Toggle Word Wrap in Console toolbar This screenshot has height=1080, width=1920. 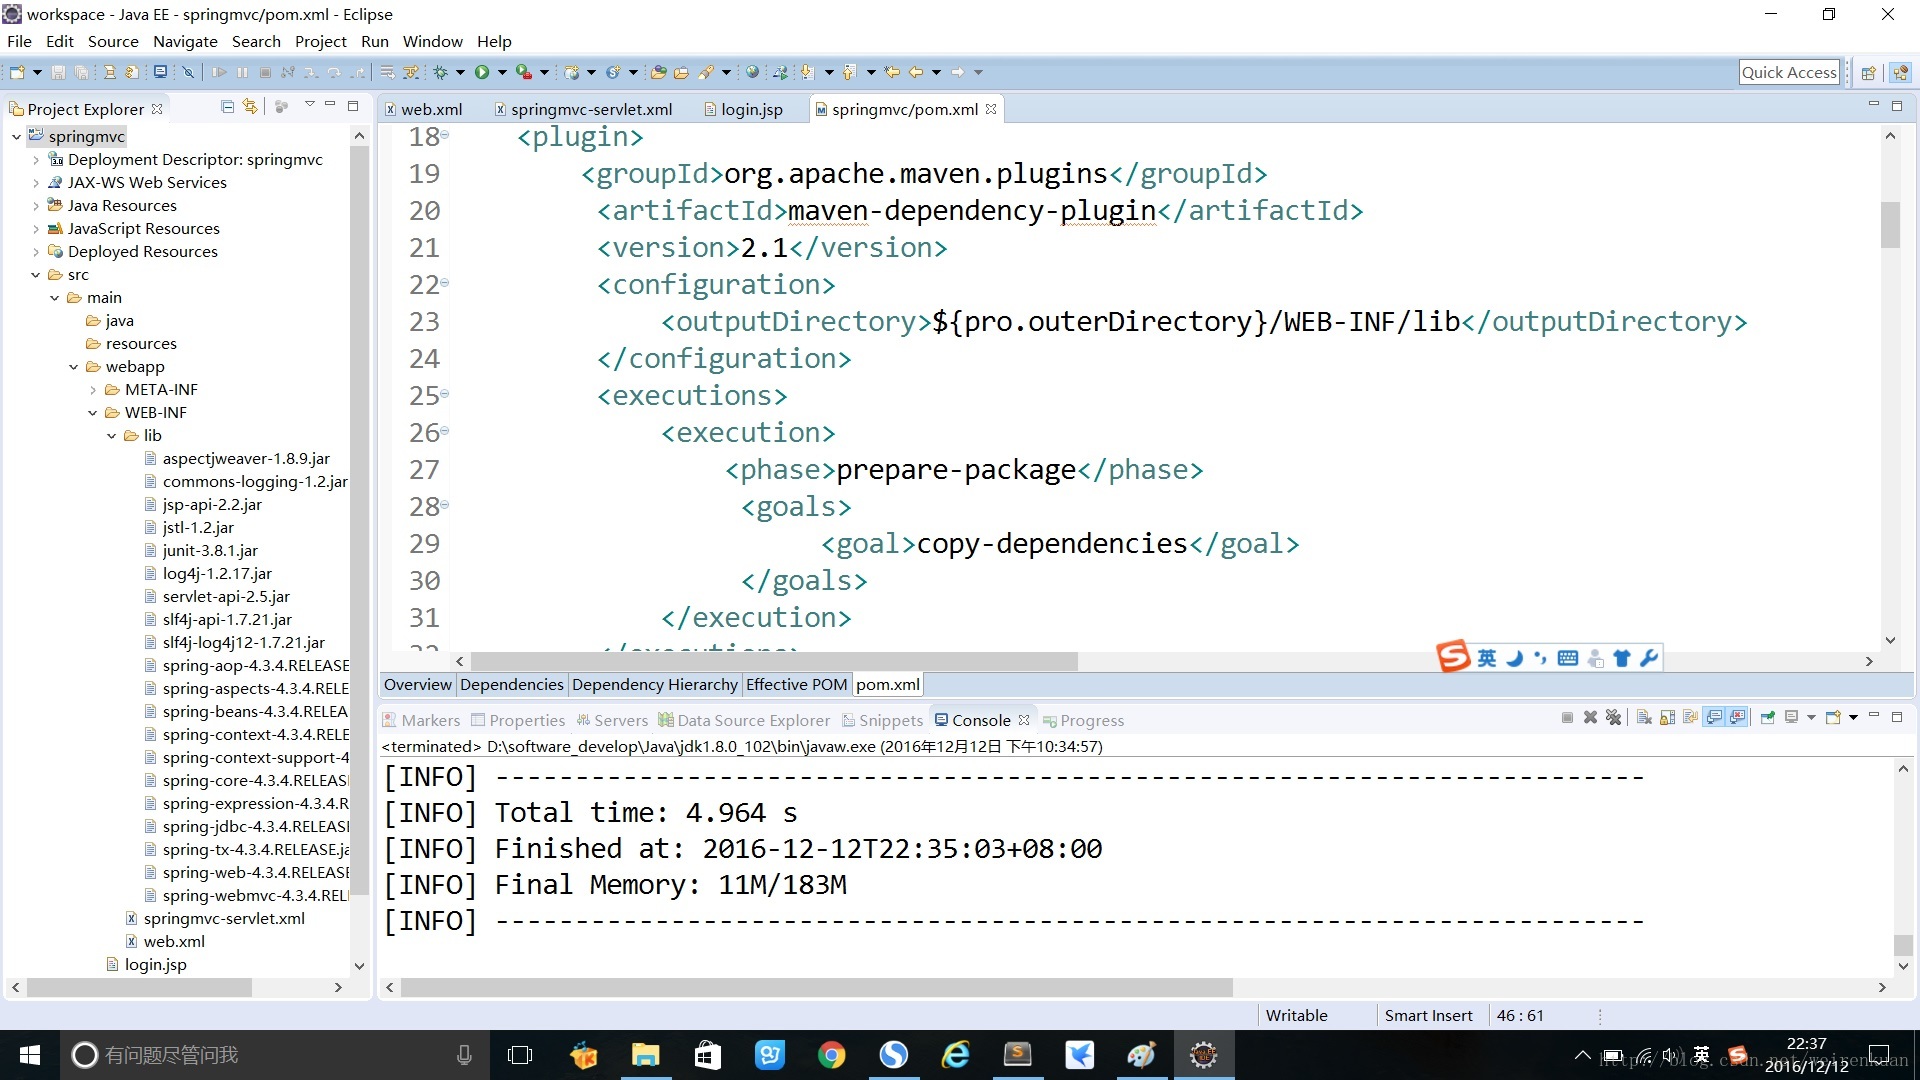pyautogui.click(x=1690, y=718)
